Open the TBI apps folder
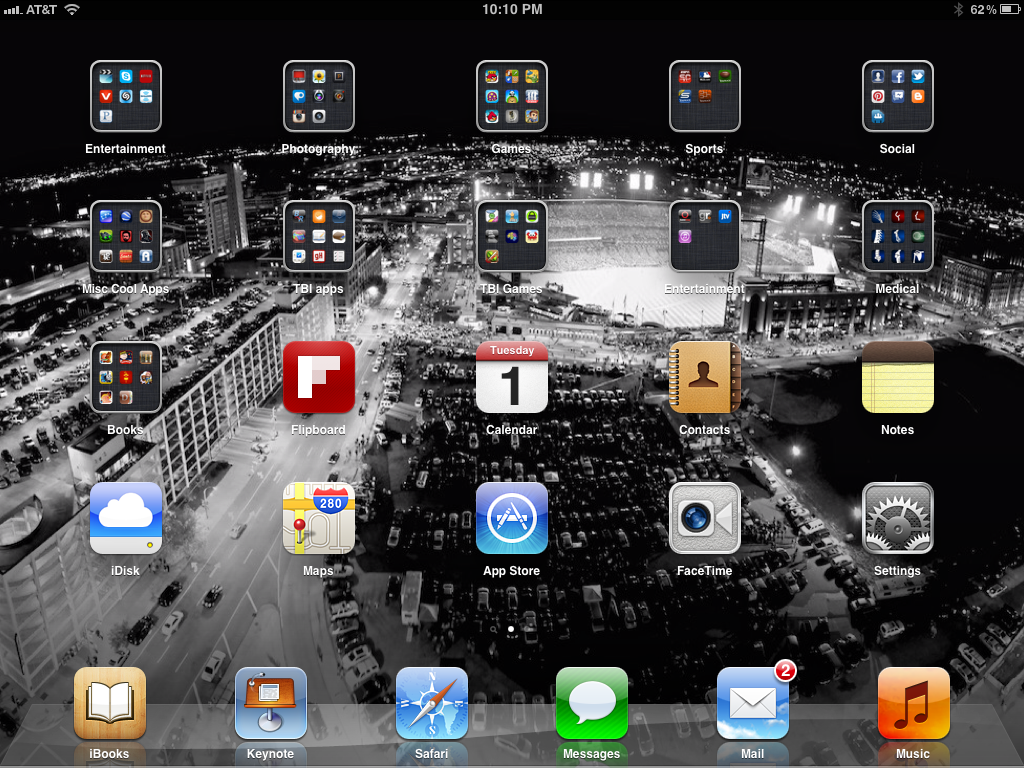 click(319, 236)
